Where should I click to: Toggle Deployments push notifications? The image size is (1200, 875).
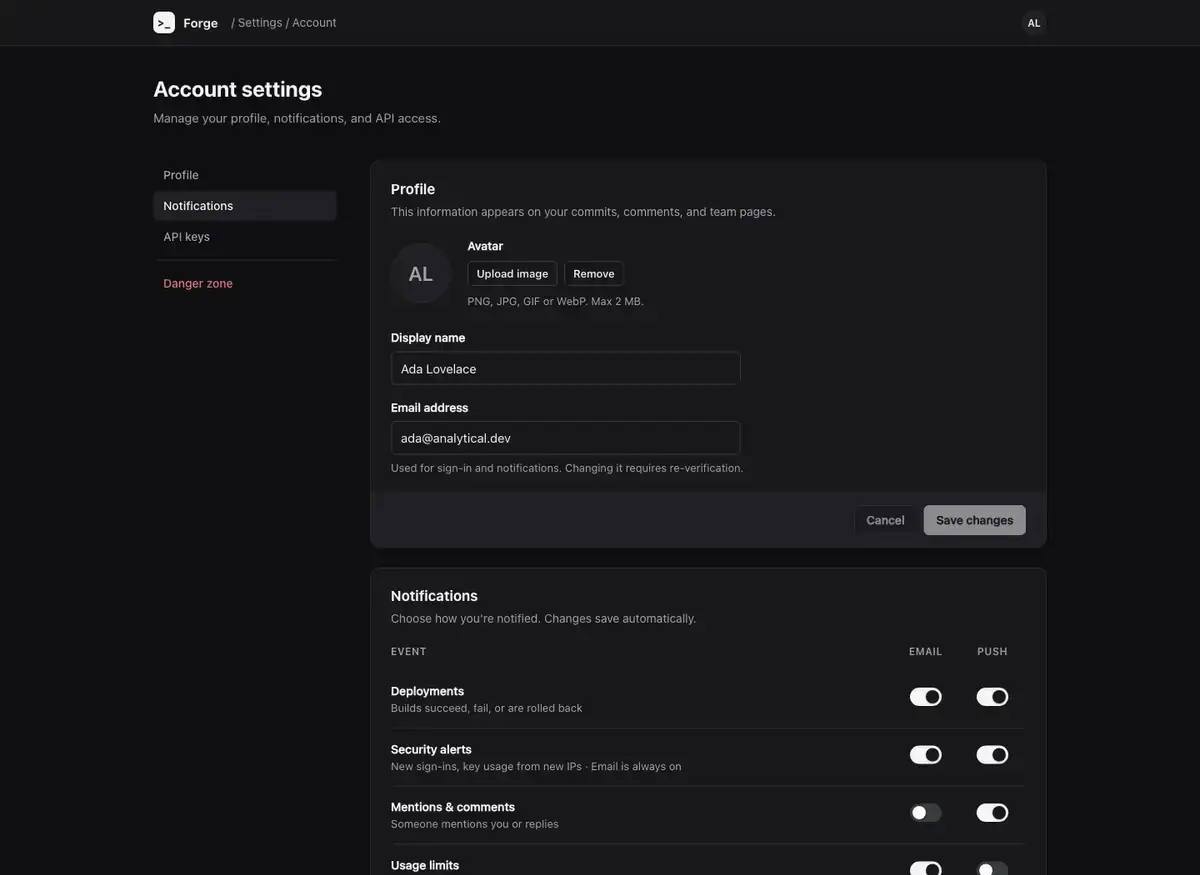[x=993, y=697]
